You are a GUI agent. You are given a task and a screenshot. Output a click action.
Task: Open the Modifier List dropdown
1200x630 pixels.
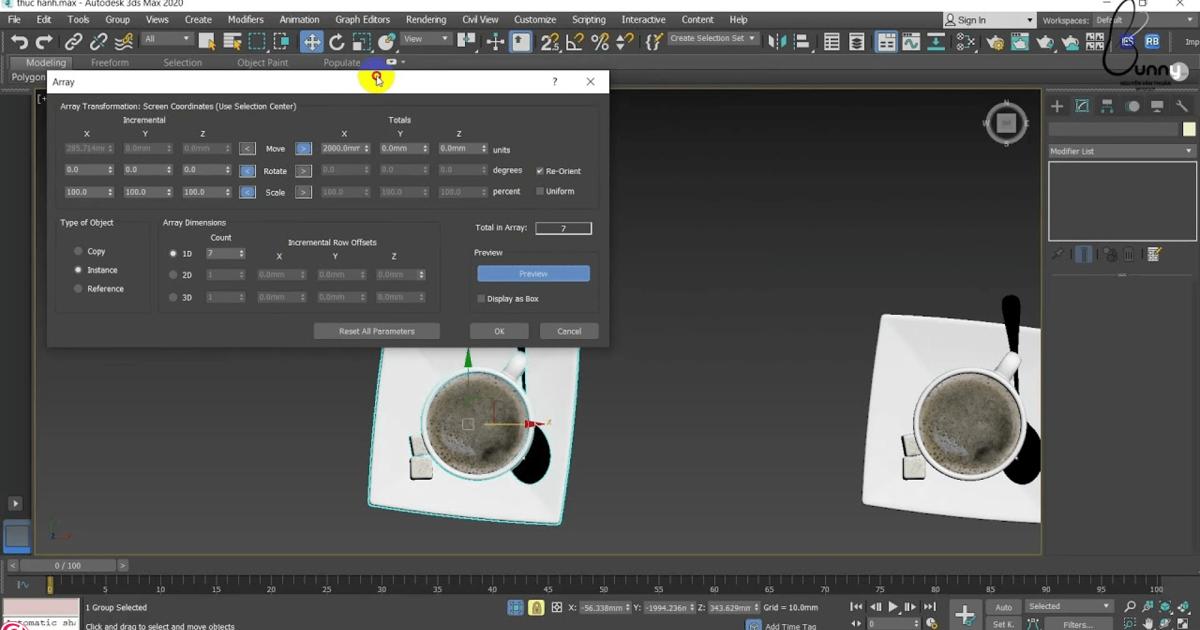pyautogui.click(x=1120, y=150)
